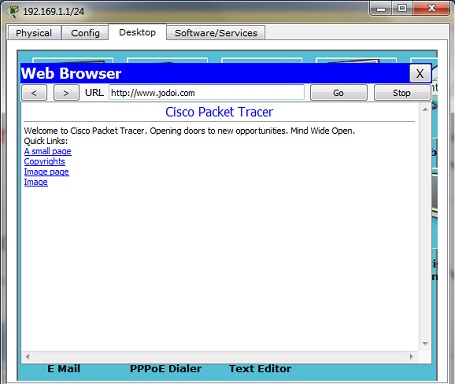Focus the URL address field
Image resolution: width=455 pixels, height=384 pixels.
(x=206, y=93)
